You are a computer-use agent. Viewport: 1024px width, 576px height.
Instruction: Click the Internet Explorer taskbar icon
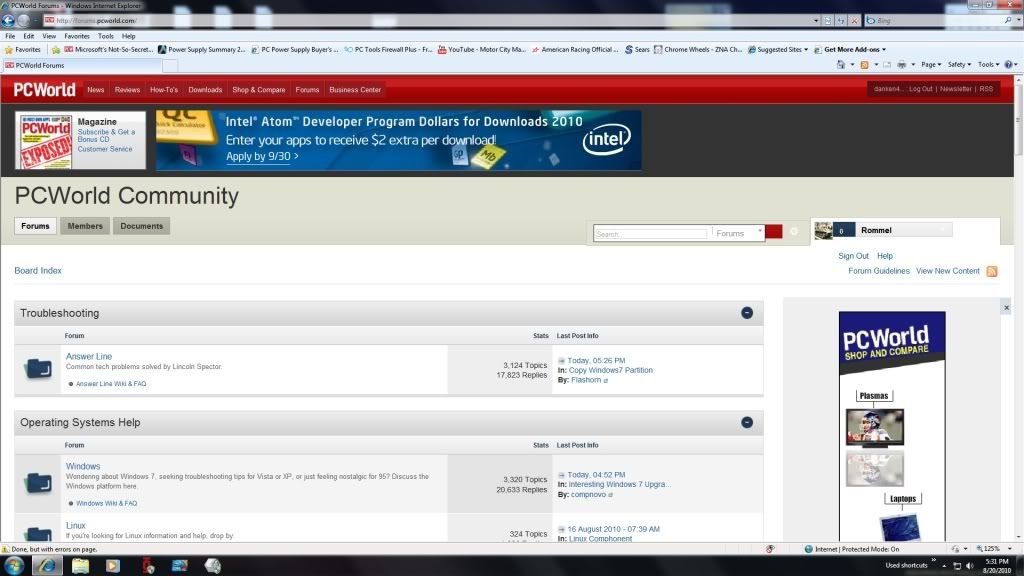(46, 566)
